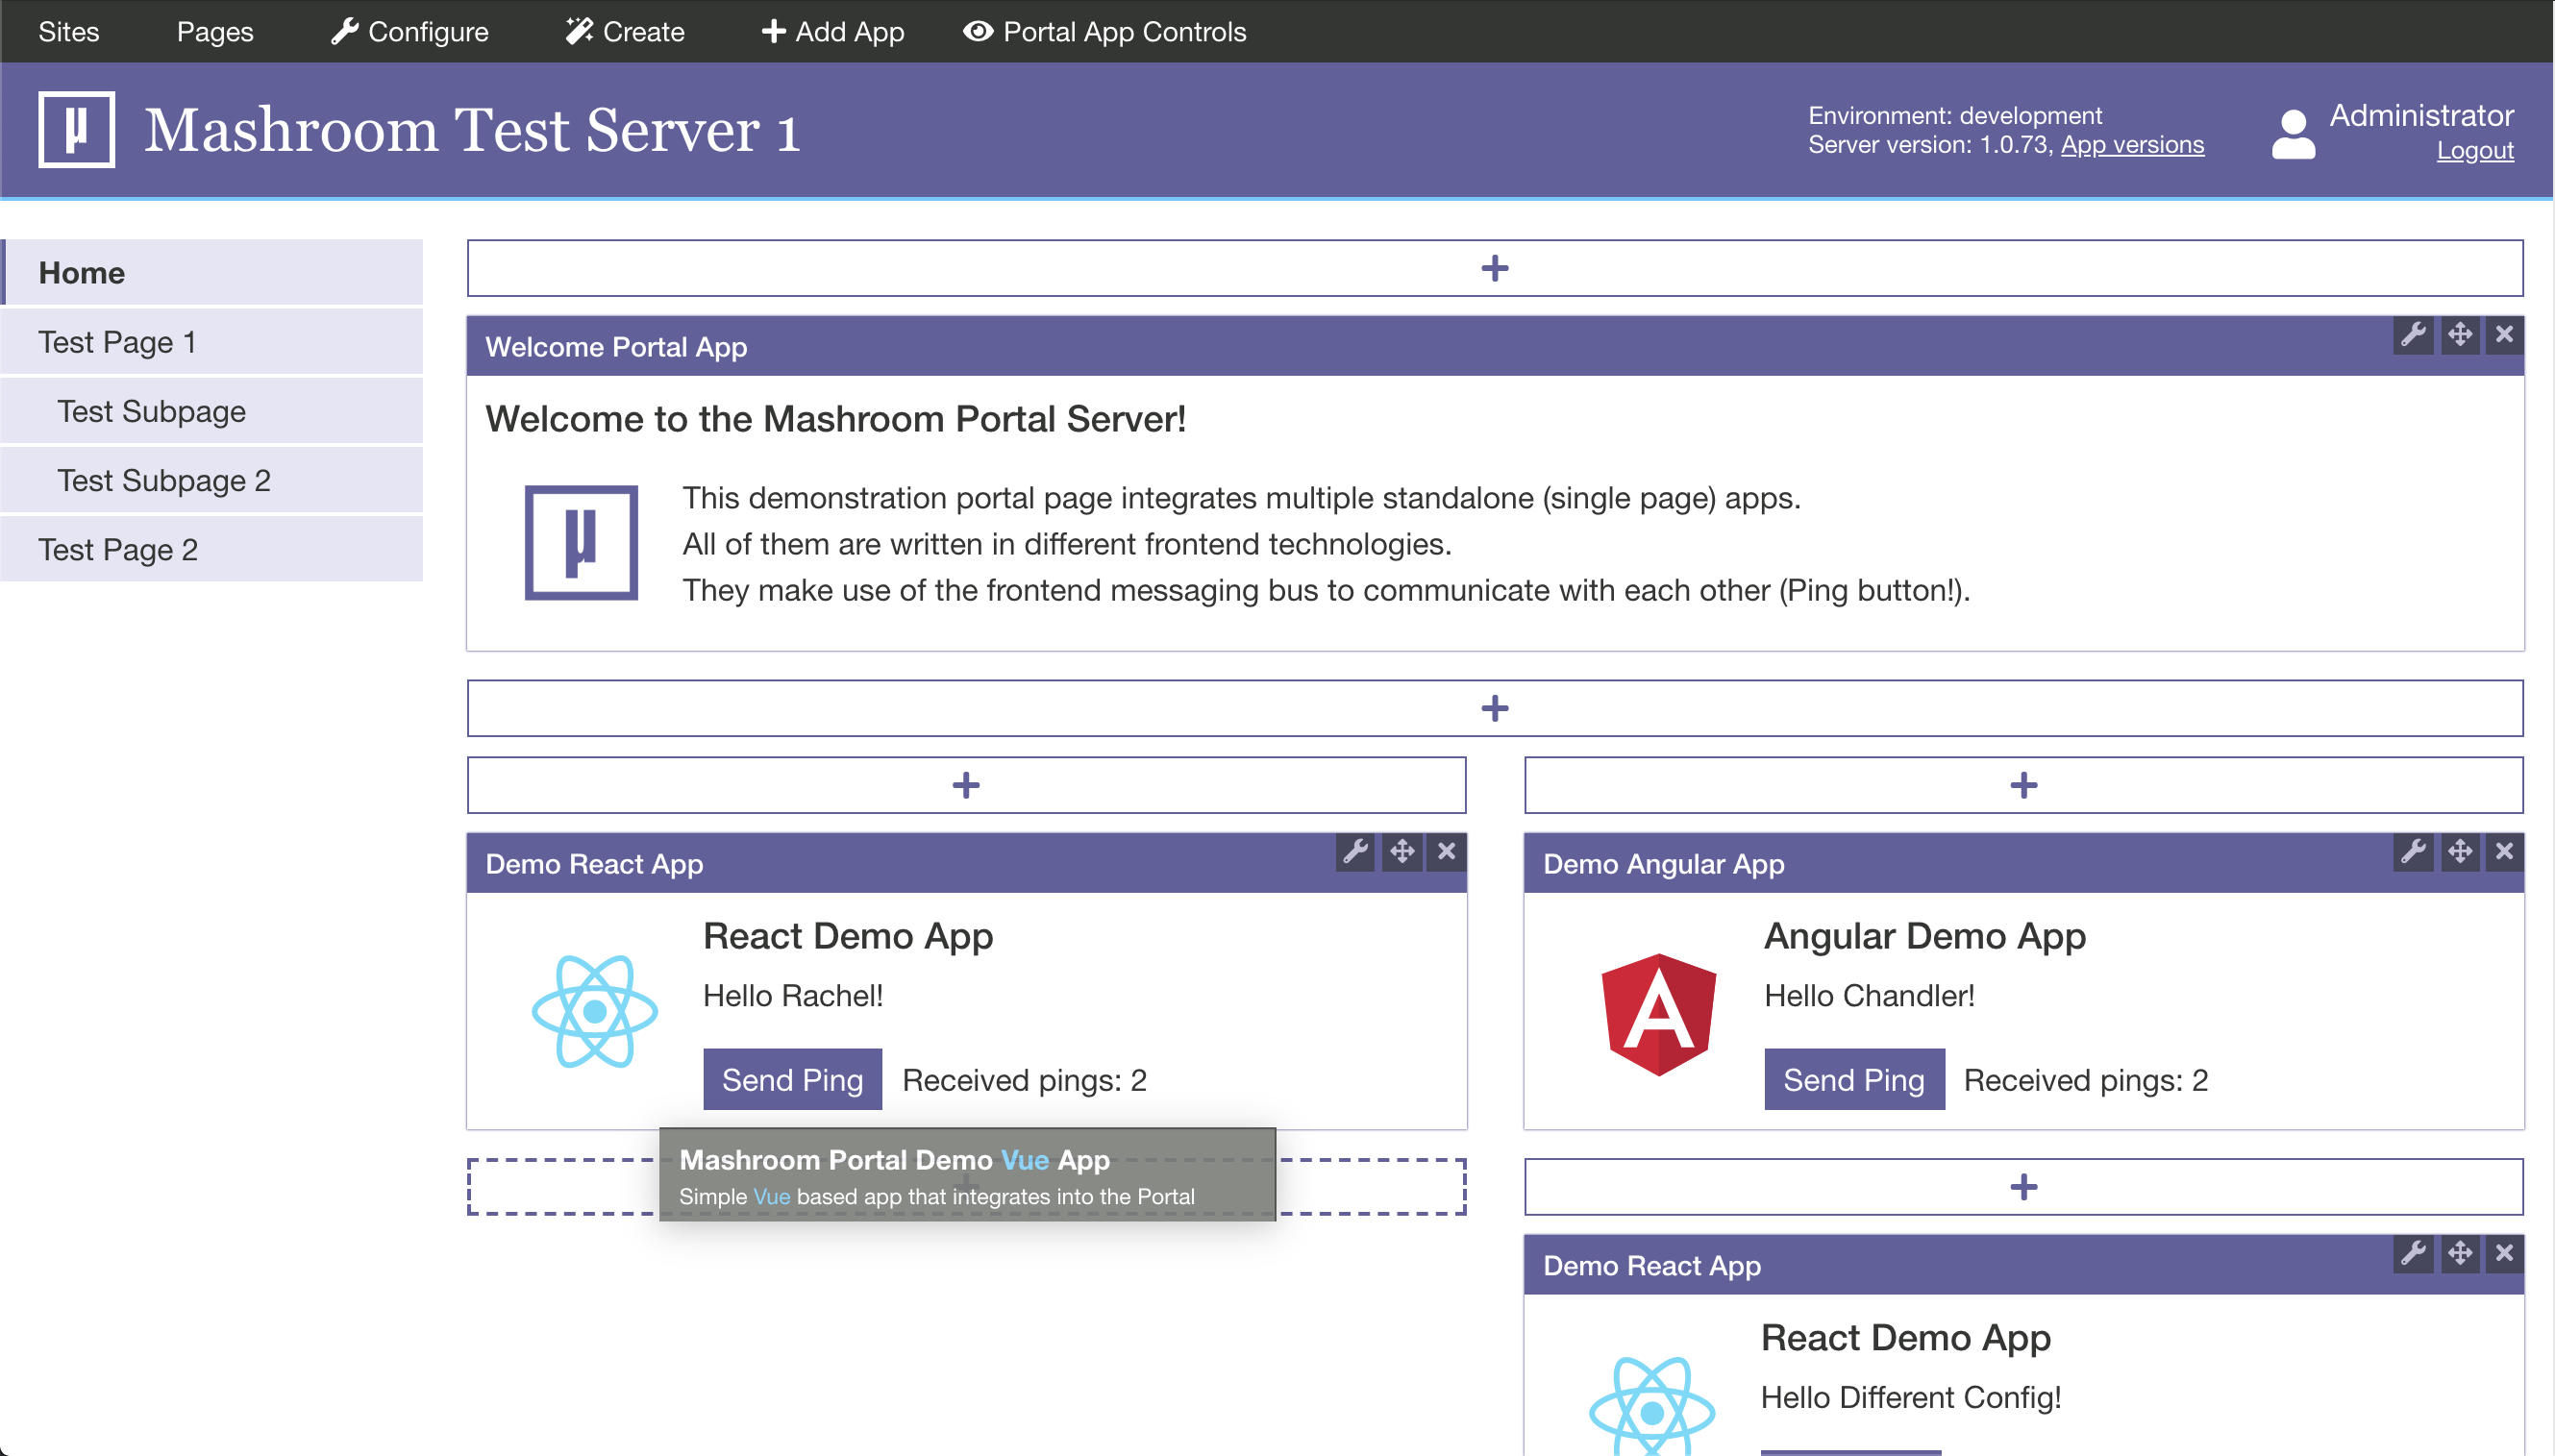Log out via the Logout link
This screenshot has height=1456, width=2555.
click(2474, 150)
